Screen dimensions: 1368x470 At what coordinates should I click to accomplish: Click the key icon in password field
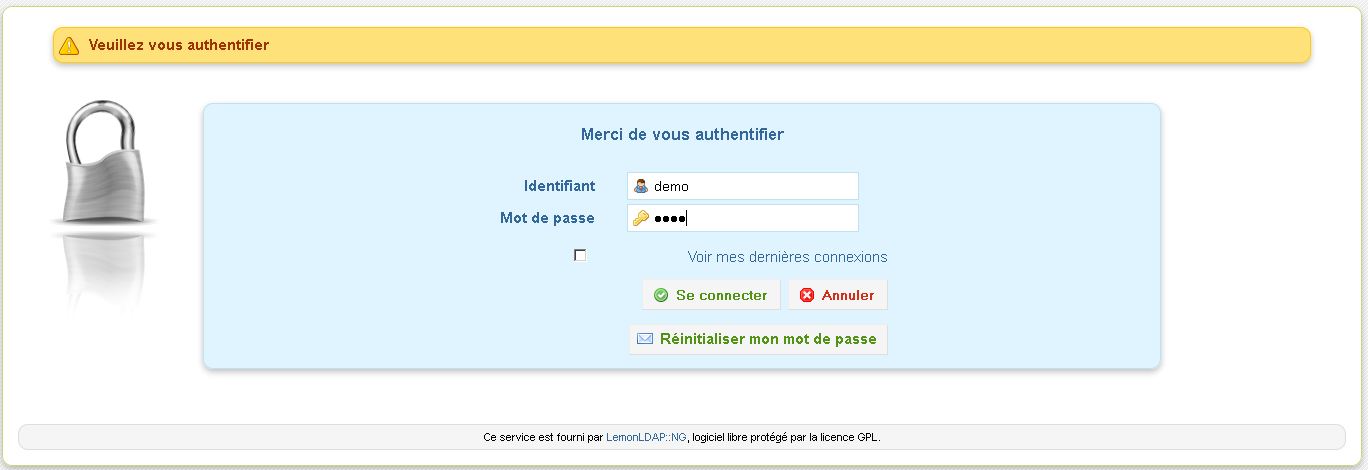[641, 218]
